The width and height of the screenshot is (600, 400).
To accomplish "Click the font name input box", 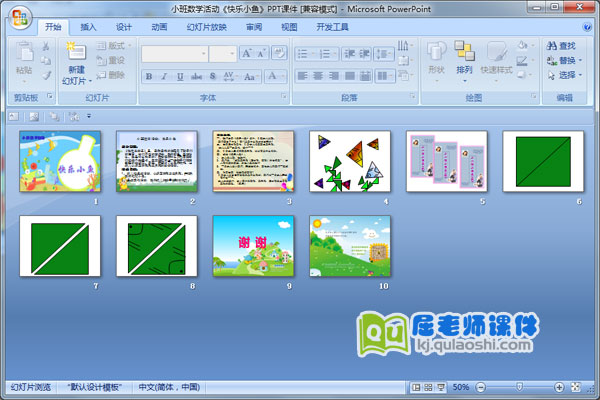I will pos(175,54).
